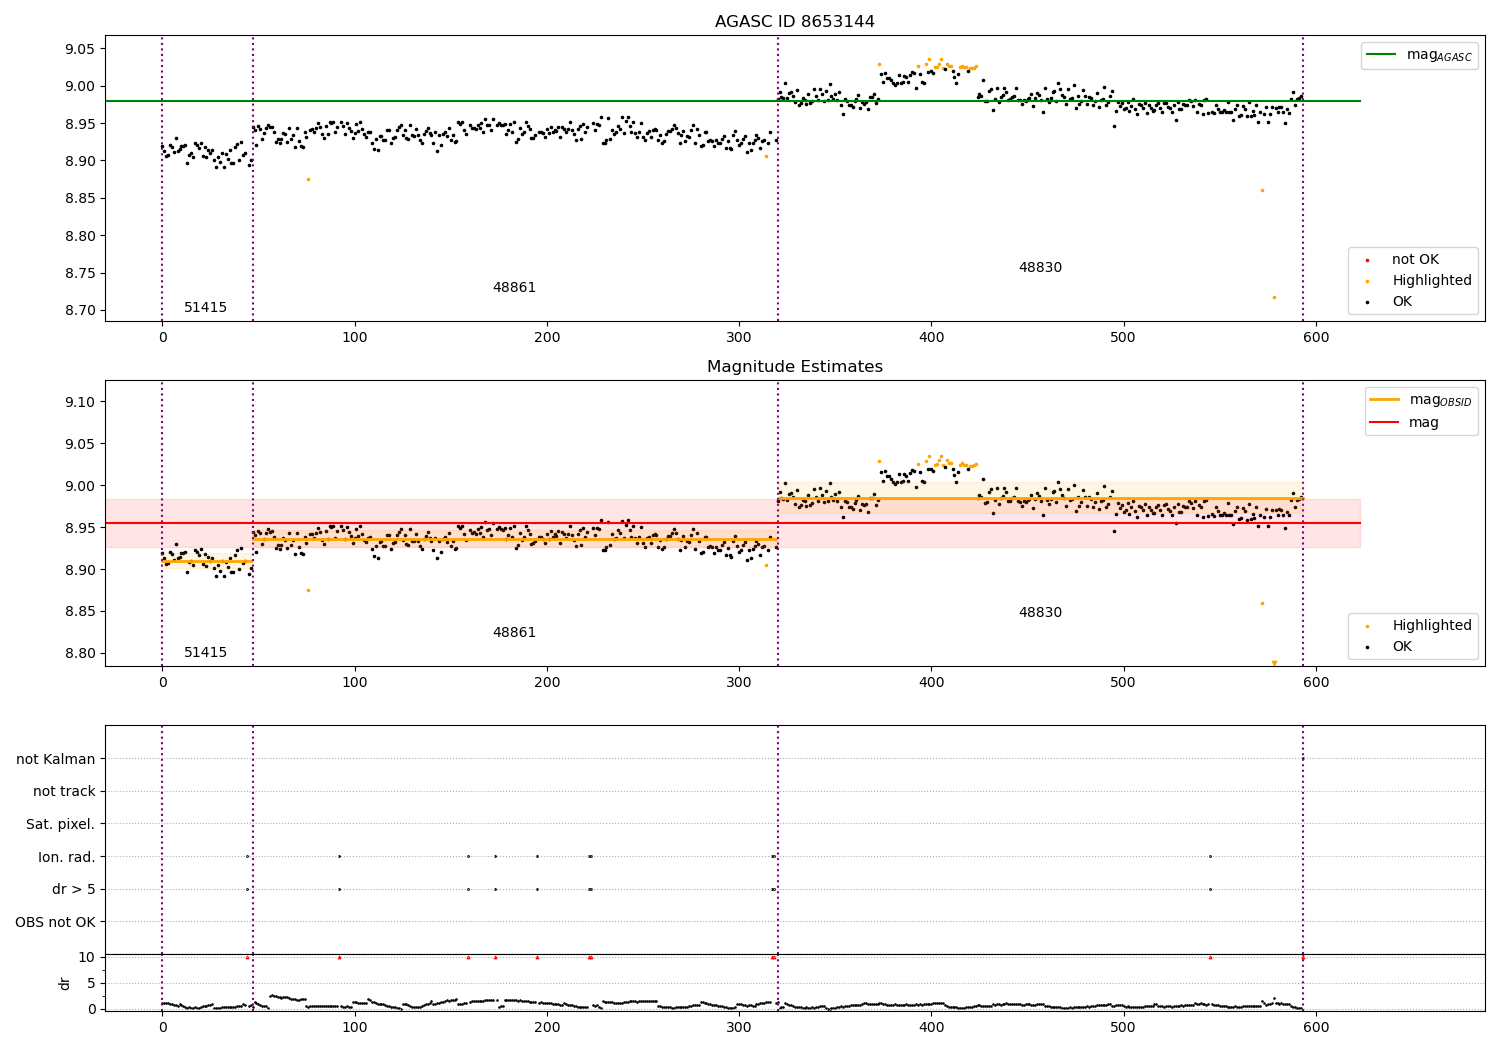
Task: Click the 100 x-tick under the Magnitude Estimates plot
Action: [355, 683]
